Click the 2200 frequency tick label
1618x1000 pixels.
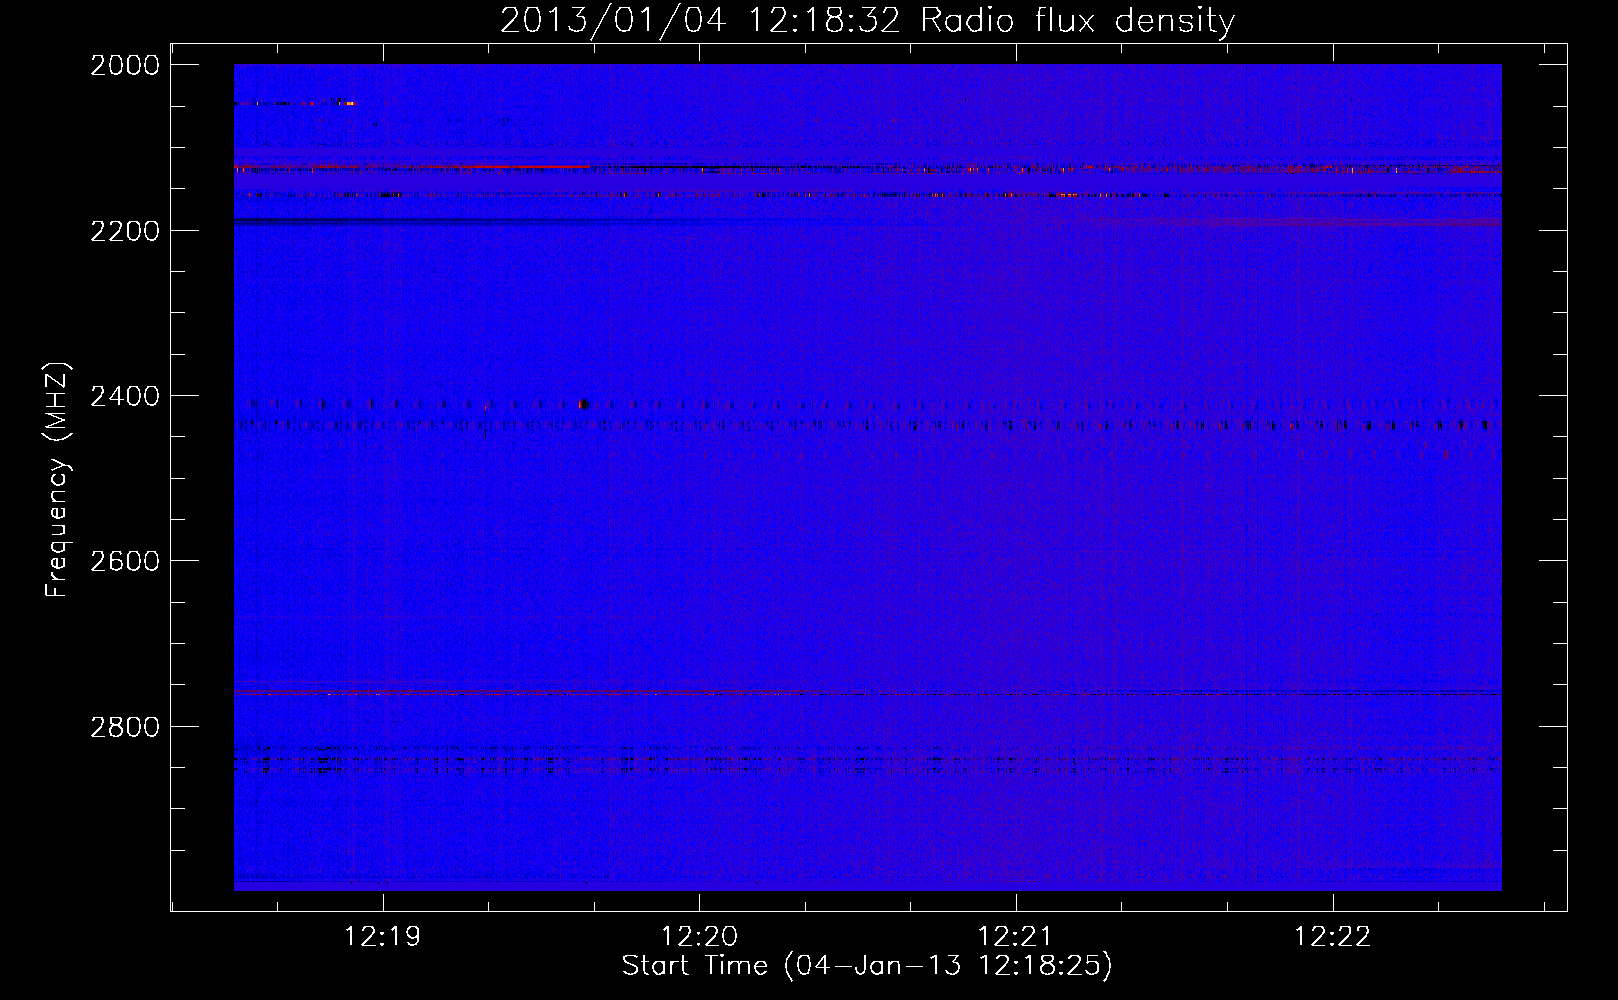pos(125,231)
